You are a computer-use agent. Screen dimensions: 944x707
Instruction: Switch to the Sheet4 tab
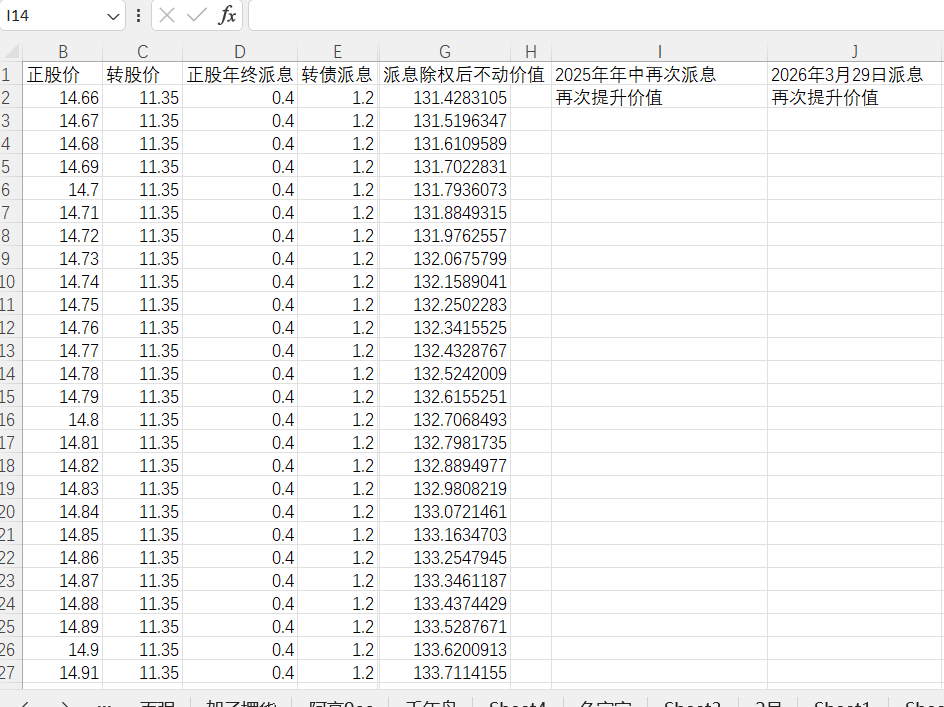point(517,704)
